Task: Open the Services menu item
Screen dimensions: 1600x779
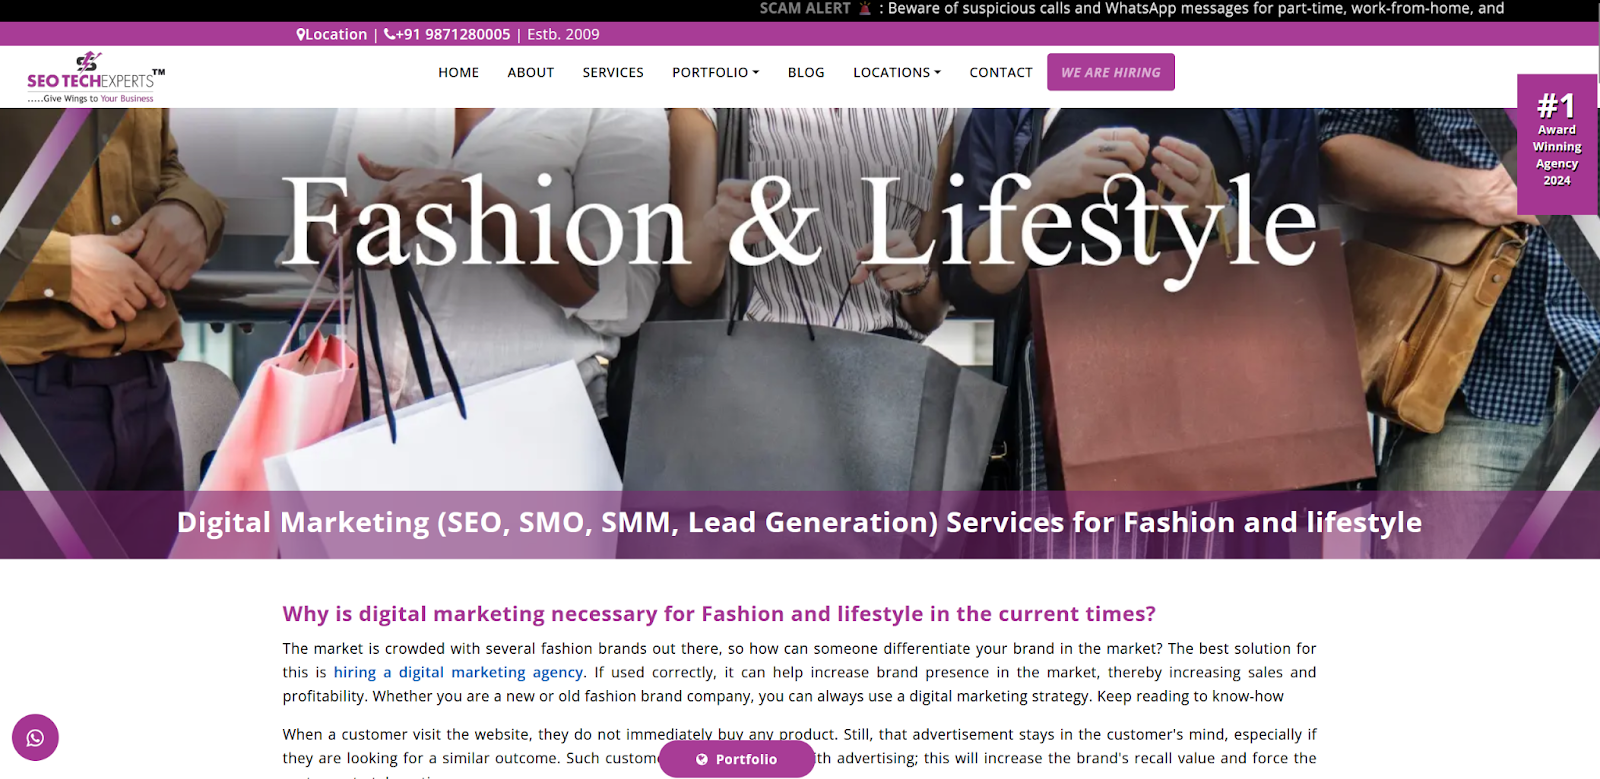Action: coord(613,72)
